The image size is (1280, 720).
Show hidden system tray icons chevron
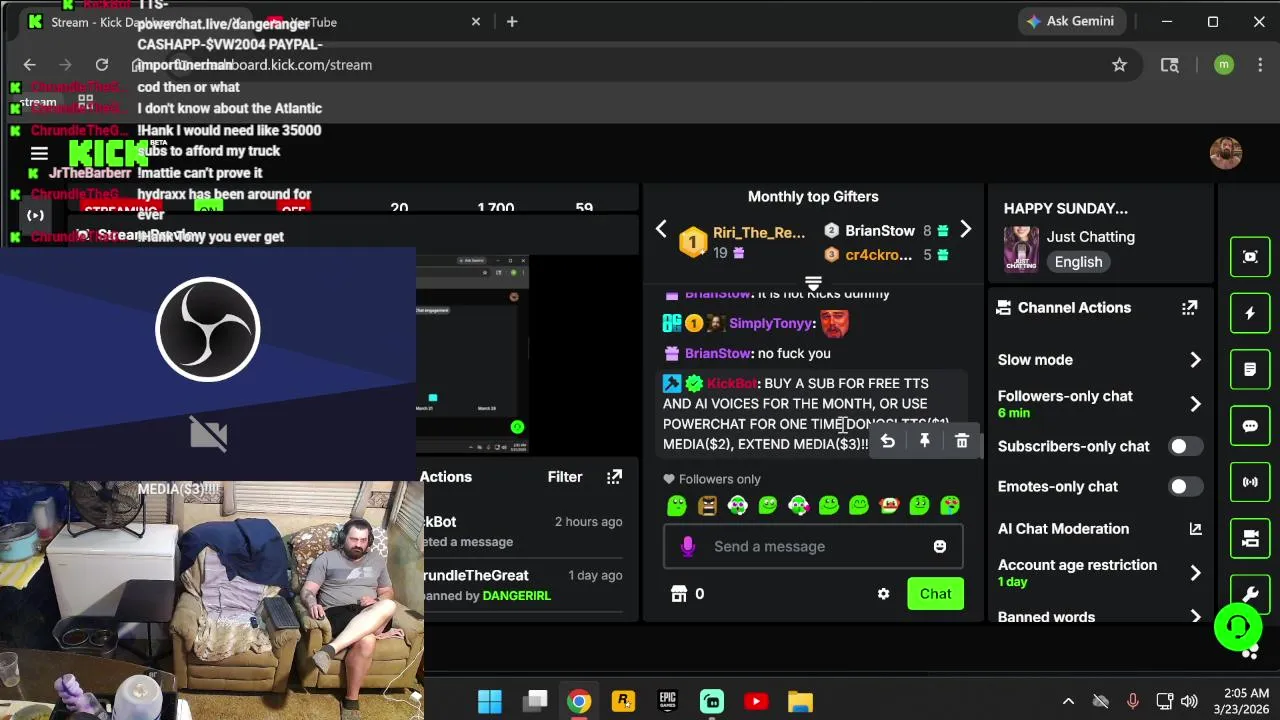(x=1068, y=701)
